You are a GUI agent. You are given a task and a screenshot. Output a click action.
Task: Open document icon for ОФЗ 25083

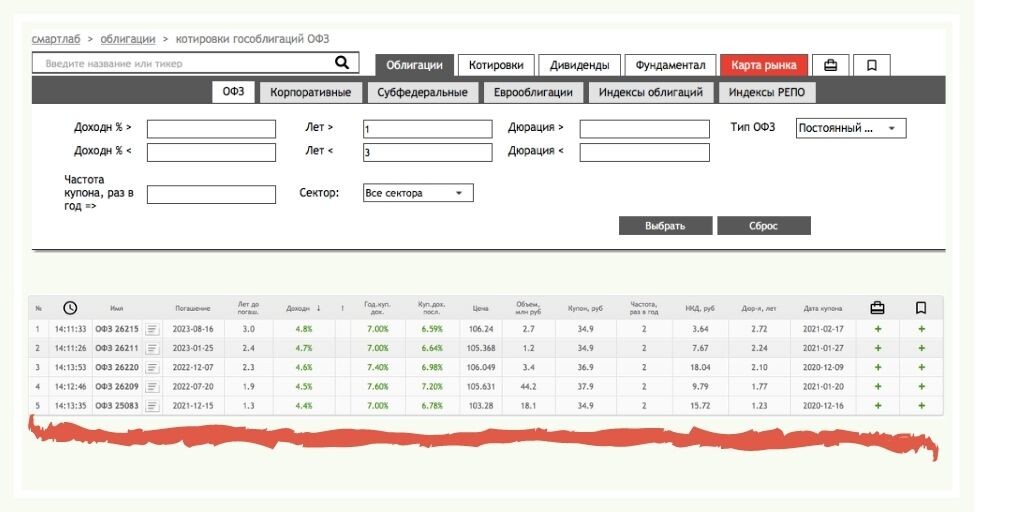pos(152,406)
